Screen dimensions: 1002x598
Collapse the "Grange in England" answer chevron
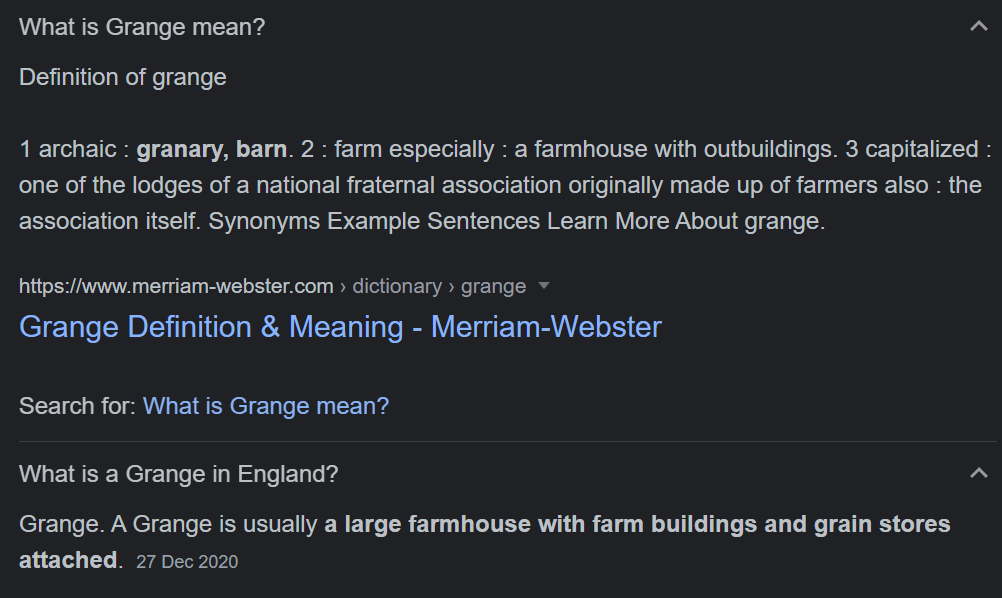click(979, 473)
